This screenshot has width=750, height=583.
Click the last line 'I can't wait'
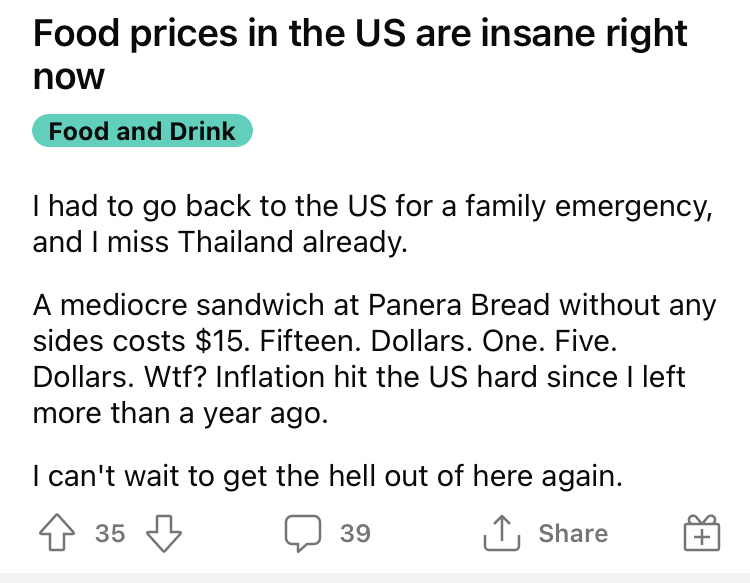click(x=328, y=476)
